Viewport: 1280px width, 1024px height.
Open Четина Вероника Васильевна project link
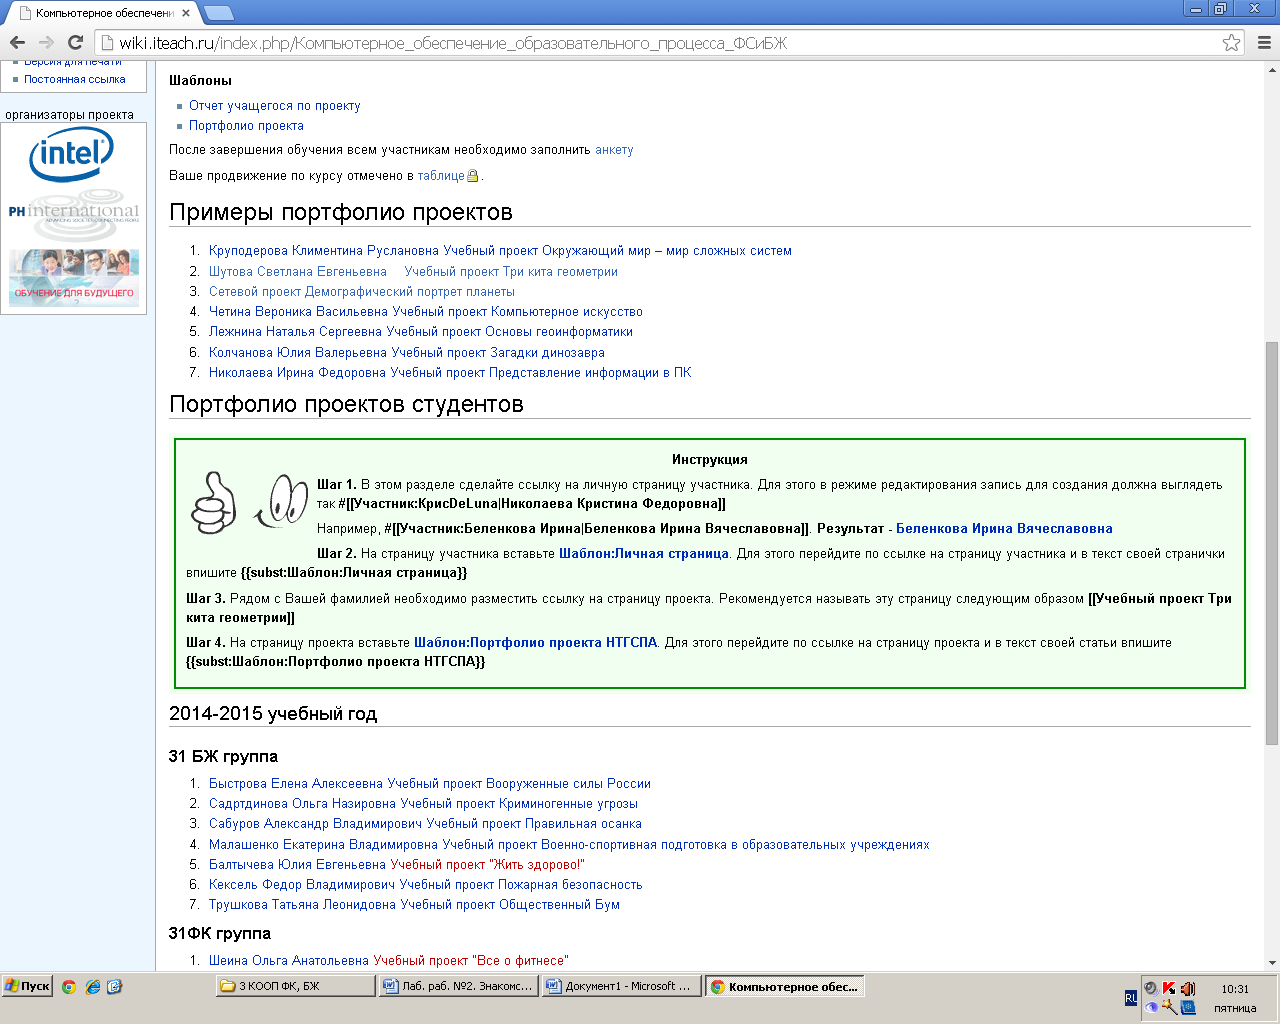coord(426,311)
